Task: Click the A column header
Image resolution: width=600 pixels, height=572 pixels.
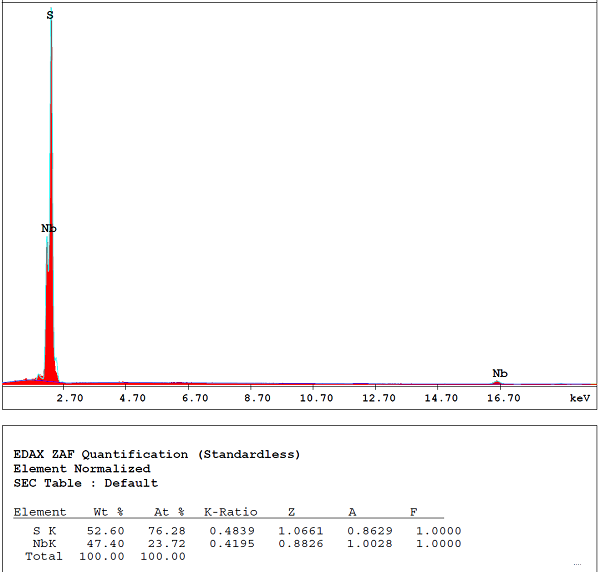Action: pos(352,512)
